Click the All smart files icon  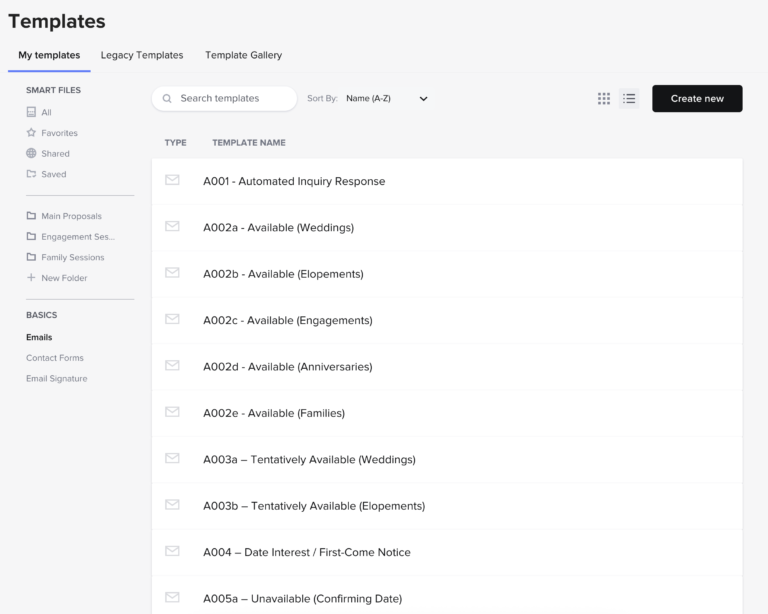tap(31, 112)
